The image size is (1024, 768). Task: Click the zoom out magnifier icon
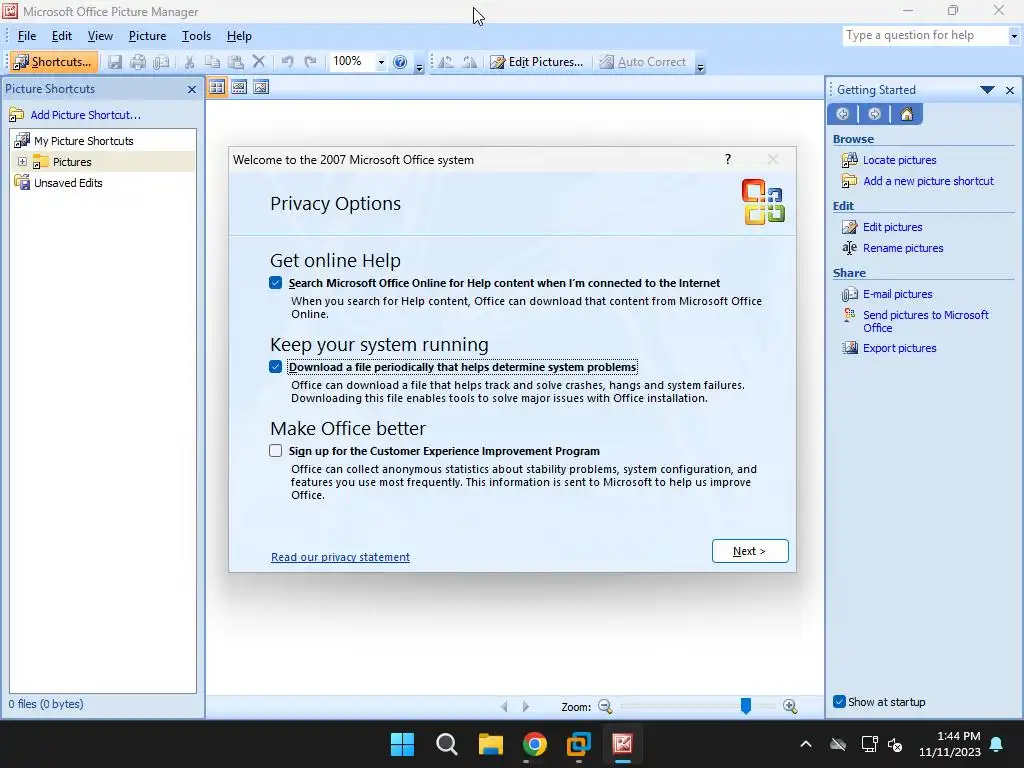(x=605, y=707)
